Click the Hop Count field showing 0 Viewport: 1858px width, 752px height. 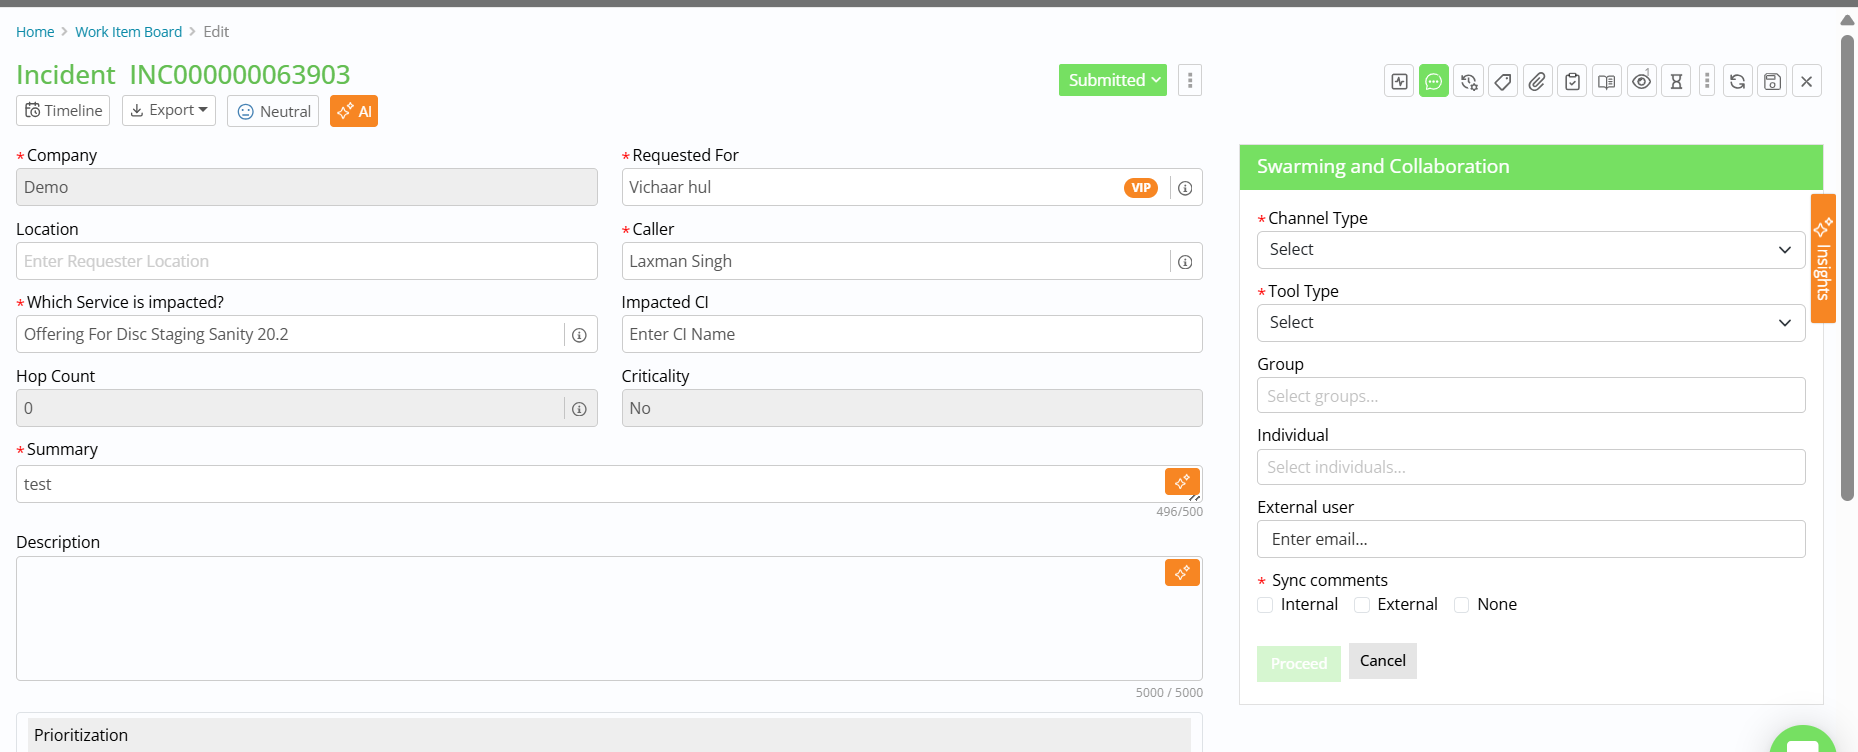[x=307, y=408]
